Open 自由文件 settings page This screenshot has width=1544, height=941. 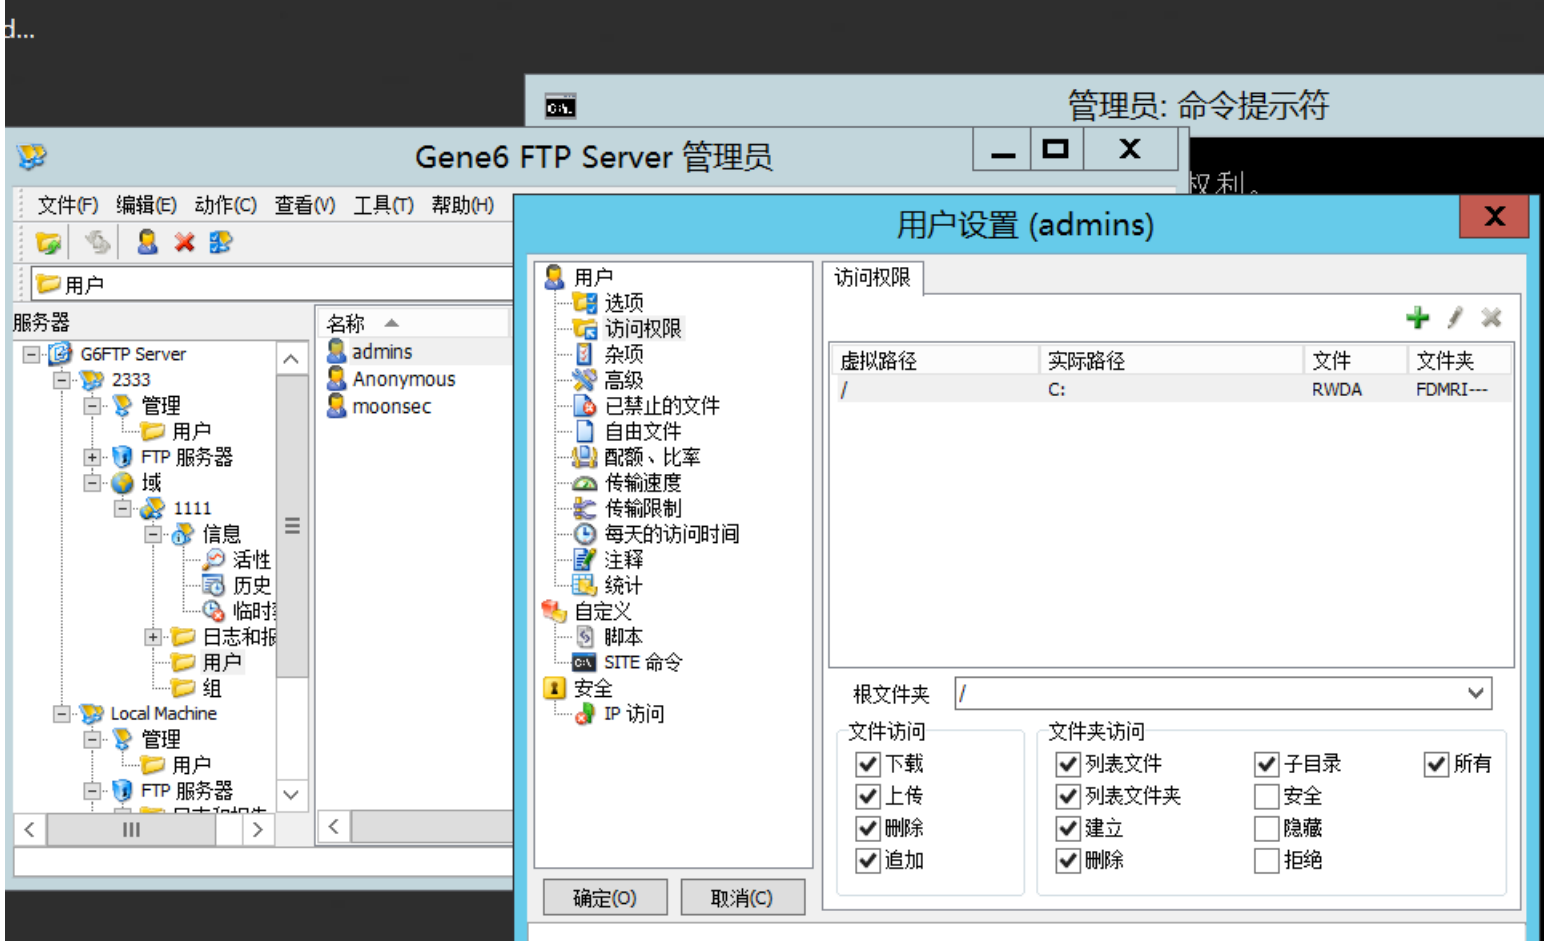(643, 431)
